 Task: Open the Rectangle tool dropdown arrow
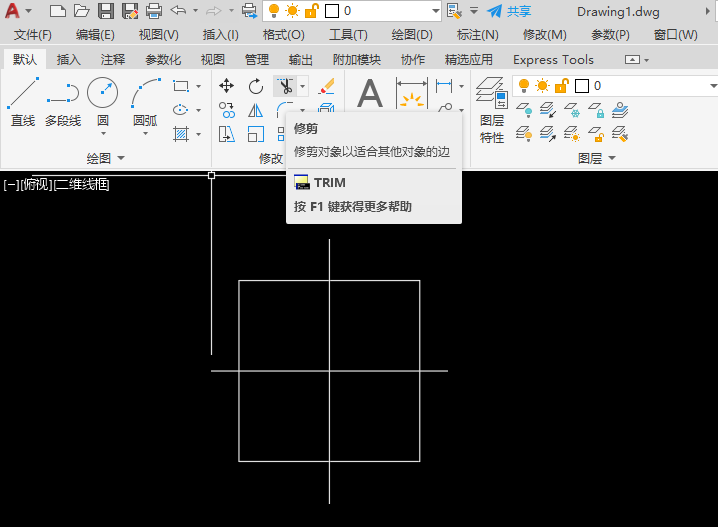[x=198, y=86]
